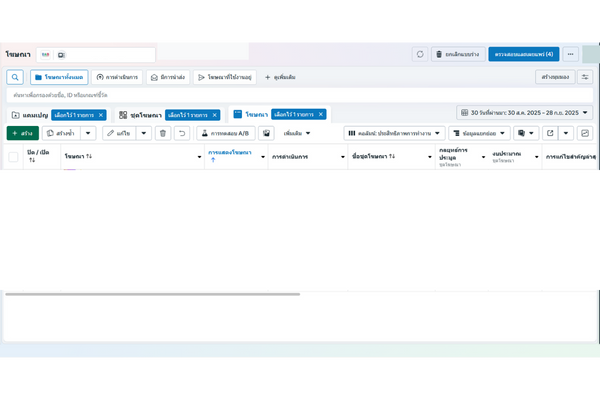Open the filter settings sliders icon
Viewport: 600px width, 400px height.
(585, 77)
